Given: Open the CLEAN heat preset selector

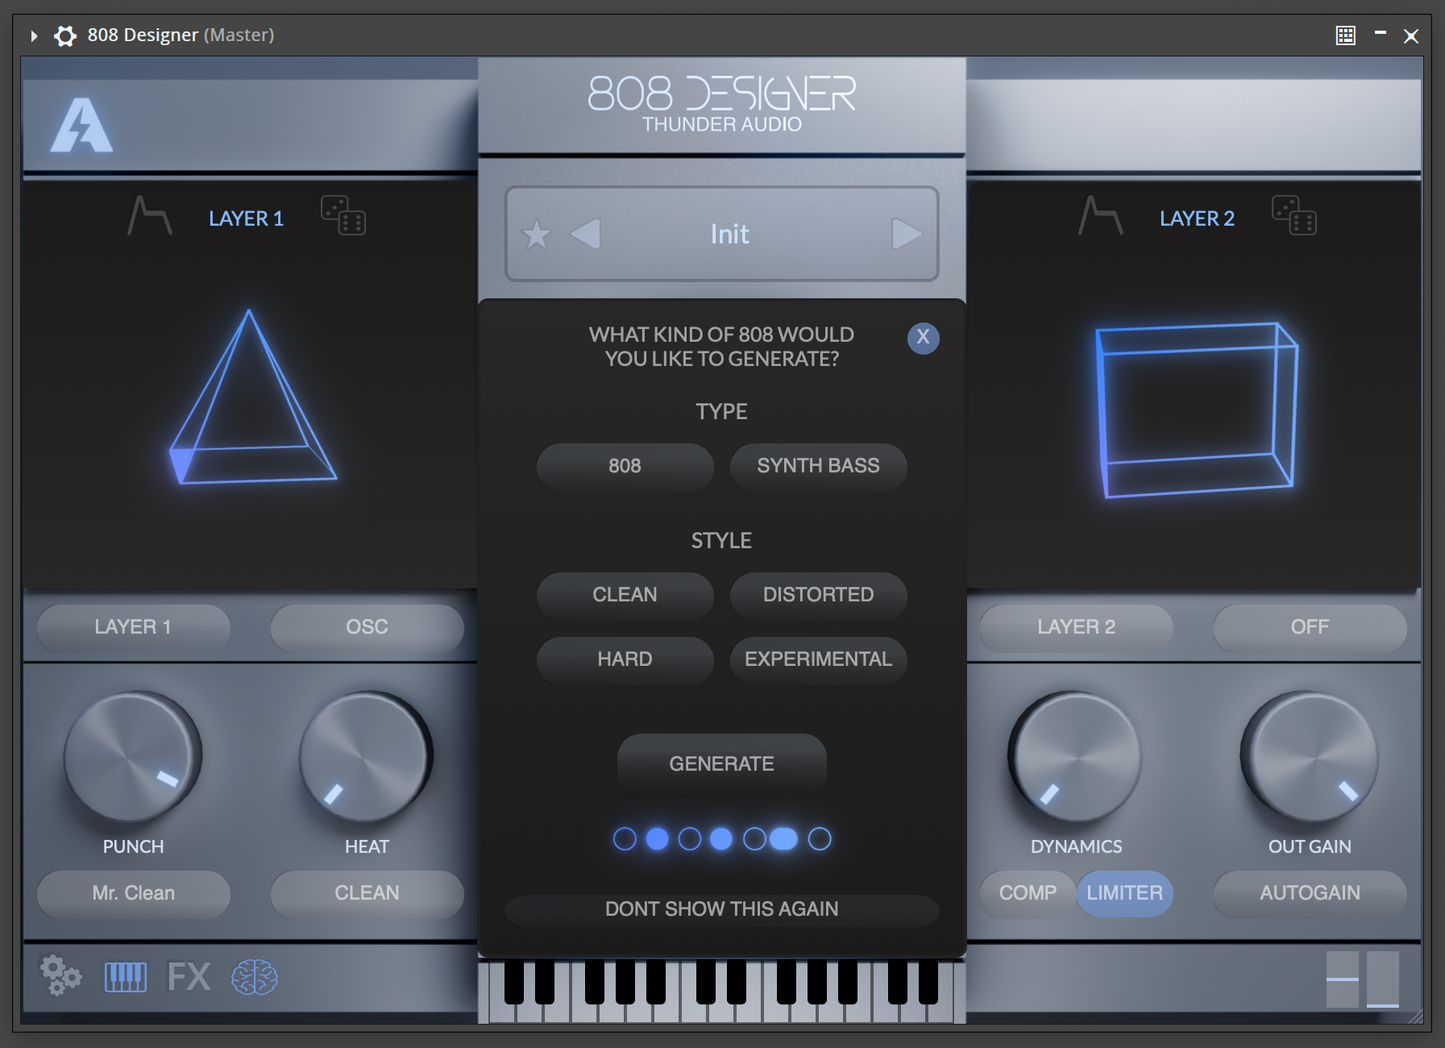Looking at the screenshot, I should click(366, 893).
